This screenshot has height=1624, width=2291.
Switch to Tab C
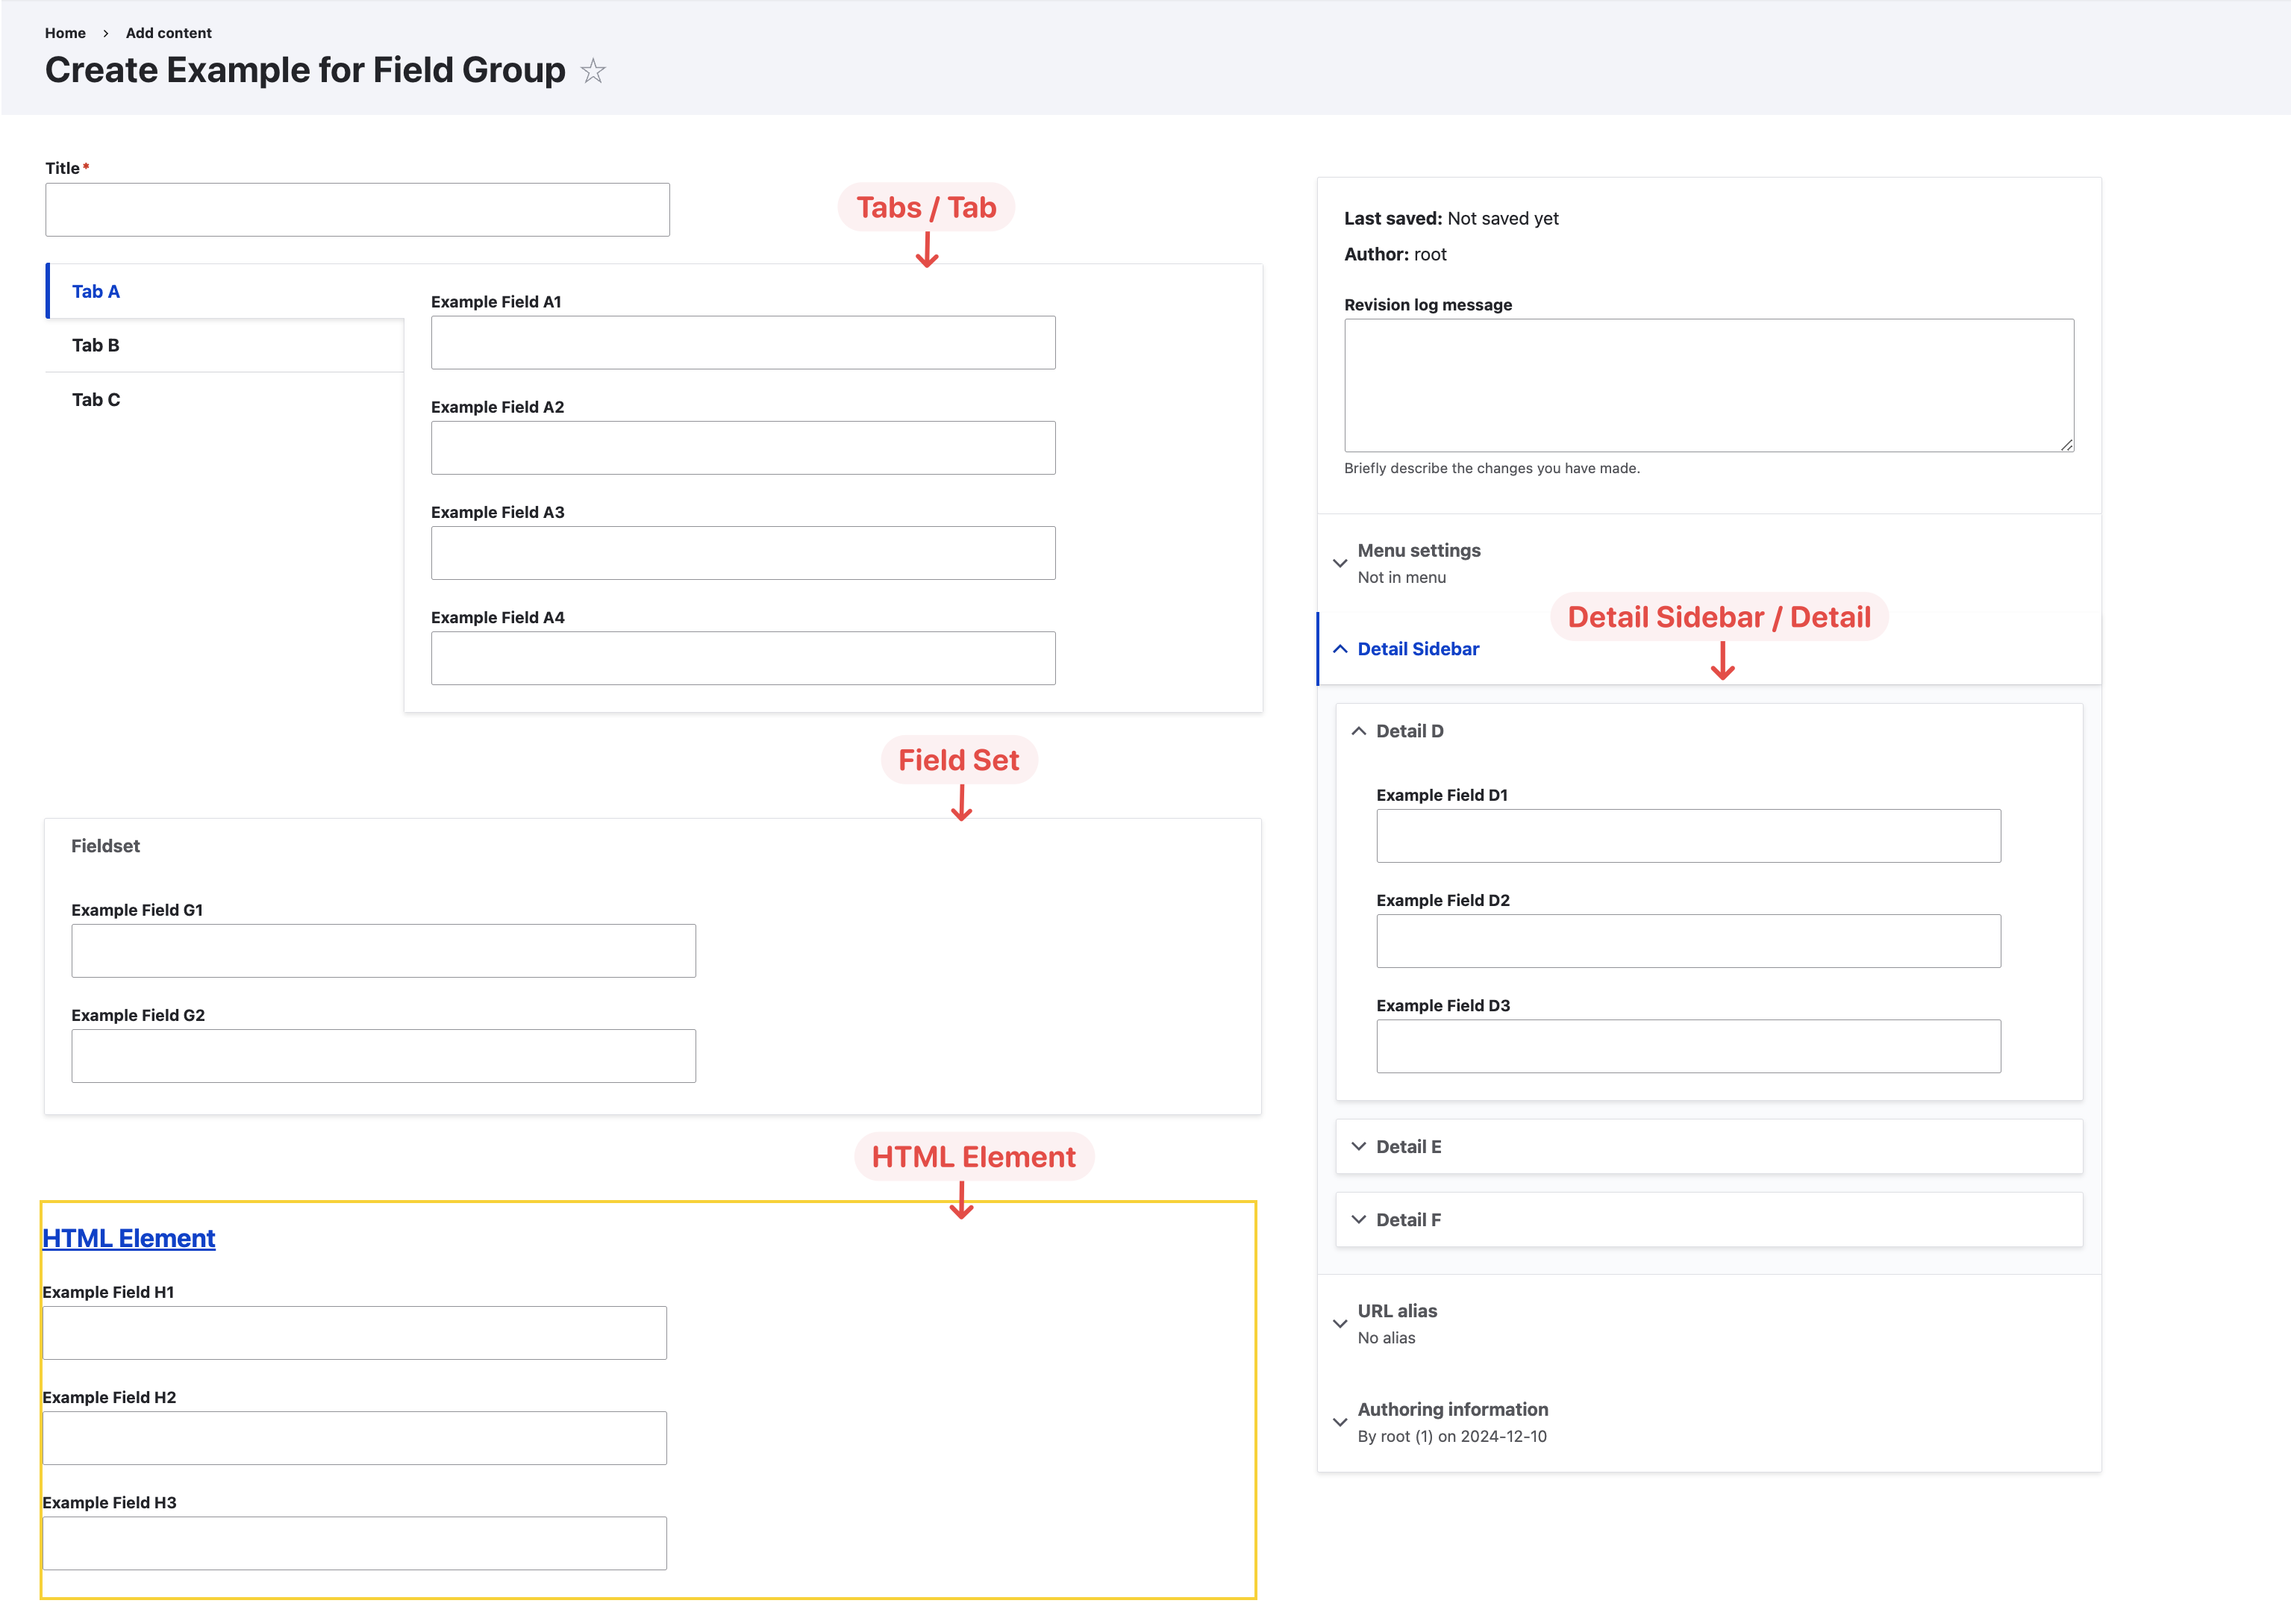coord(226,399)
